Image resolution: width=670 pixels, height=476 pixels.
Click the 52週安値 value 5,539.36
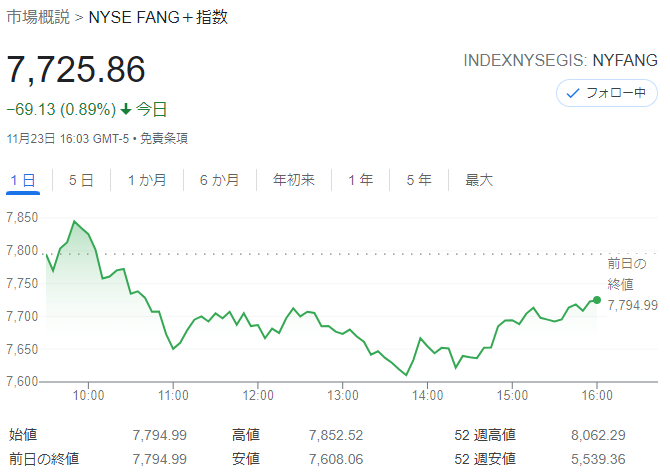(598, 459)
